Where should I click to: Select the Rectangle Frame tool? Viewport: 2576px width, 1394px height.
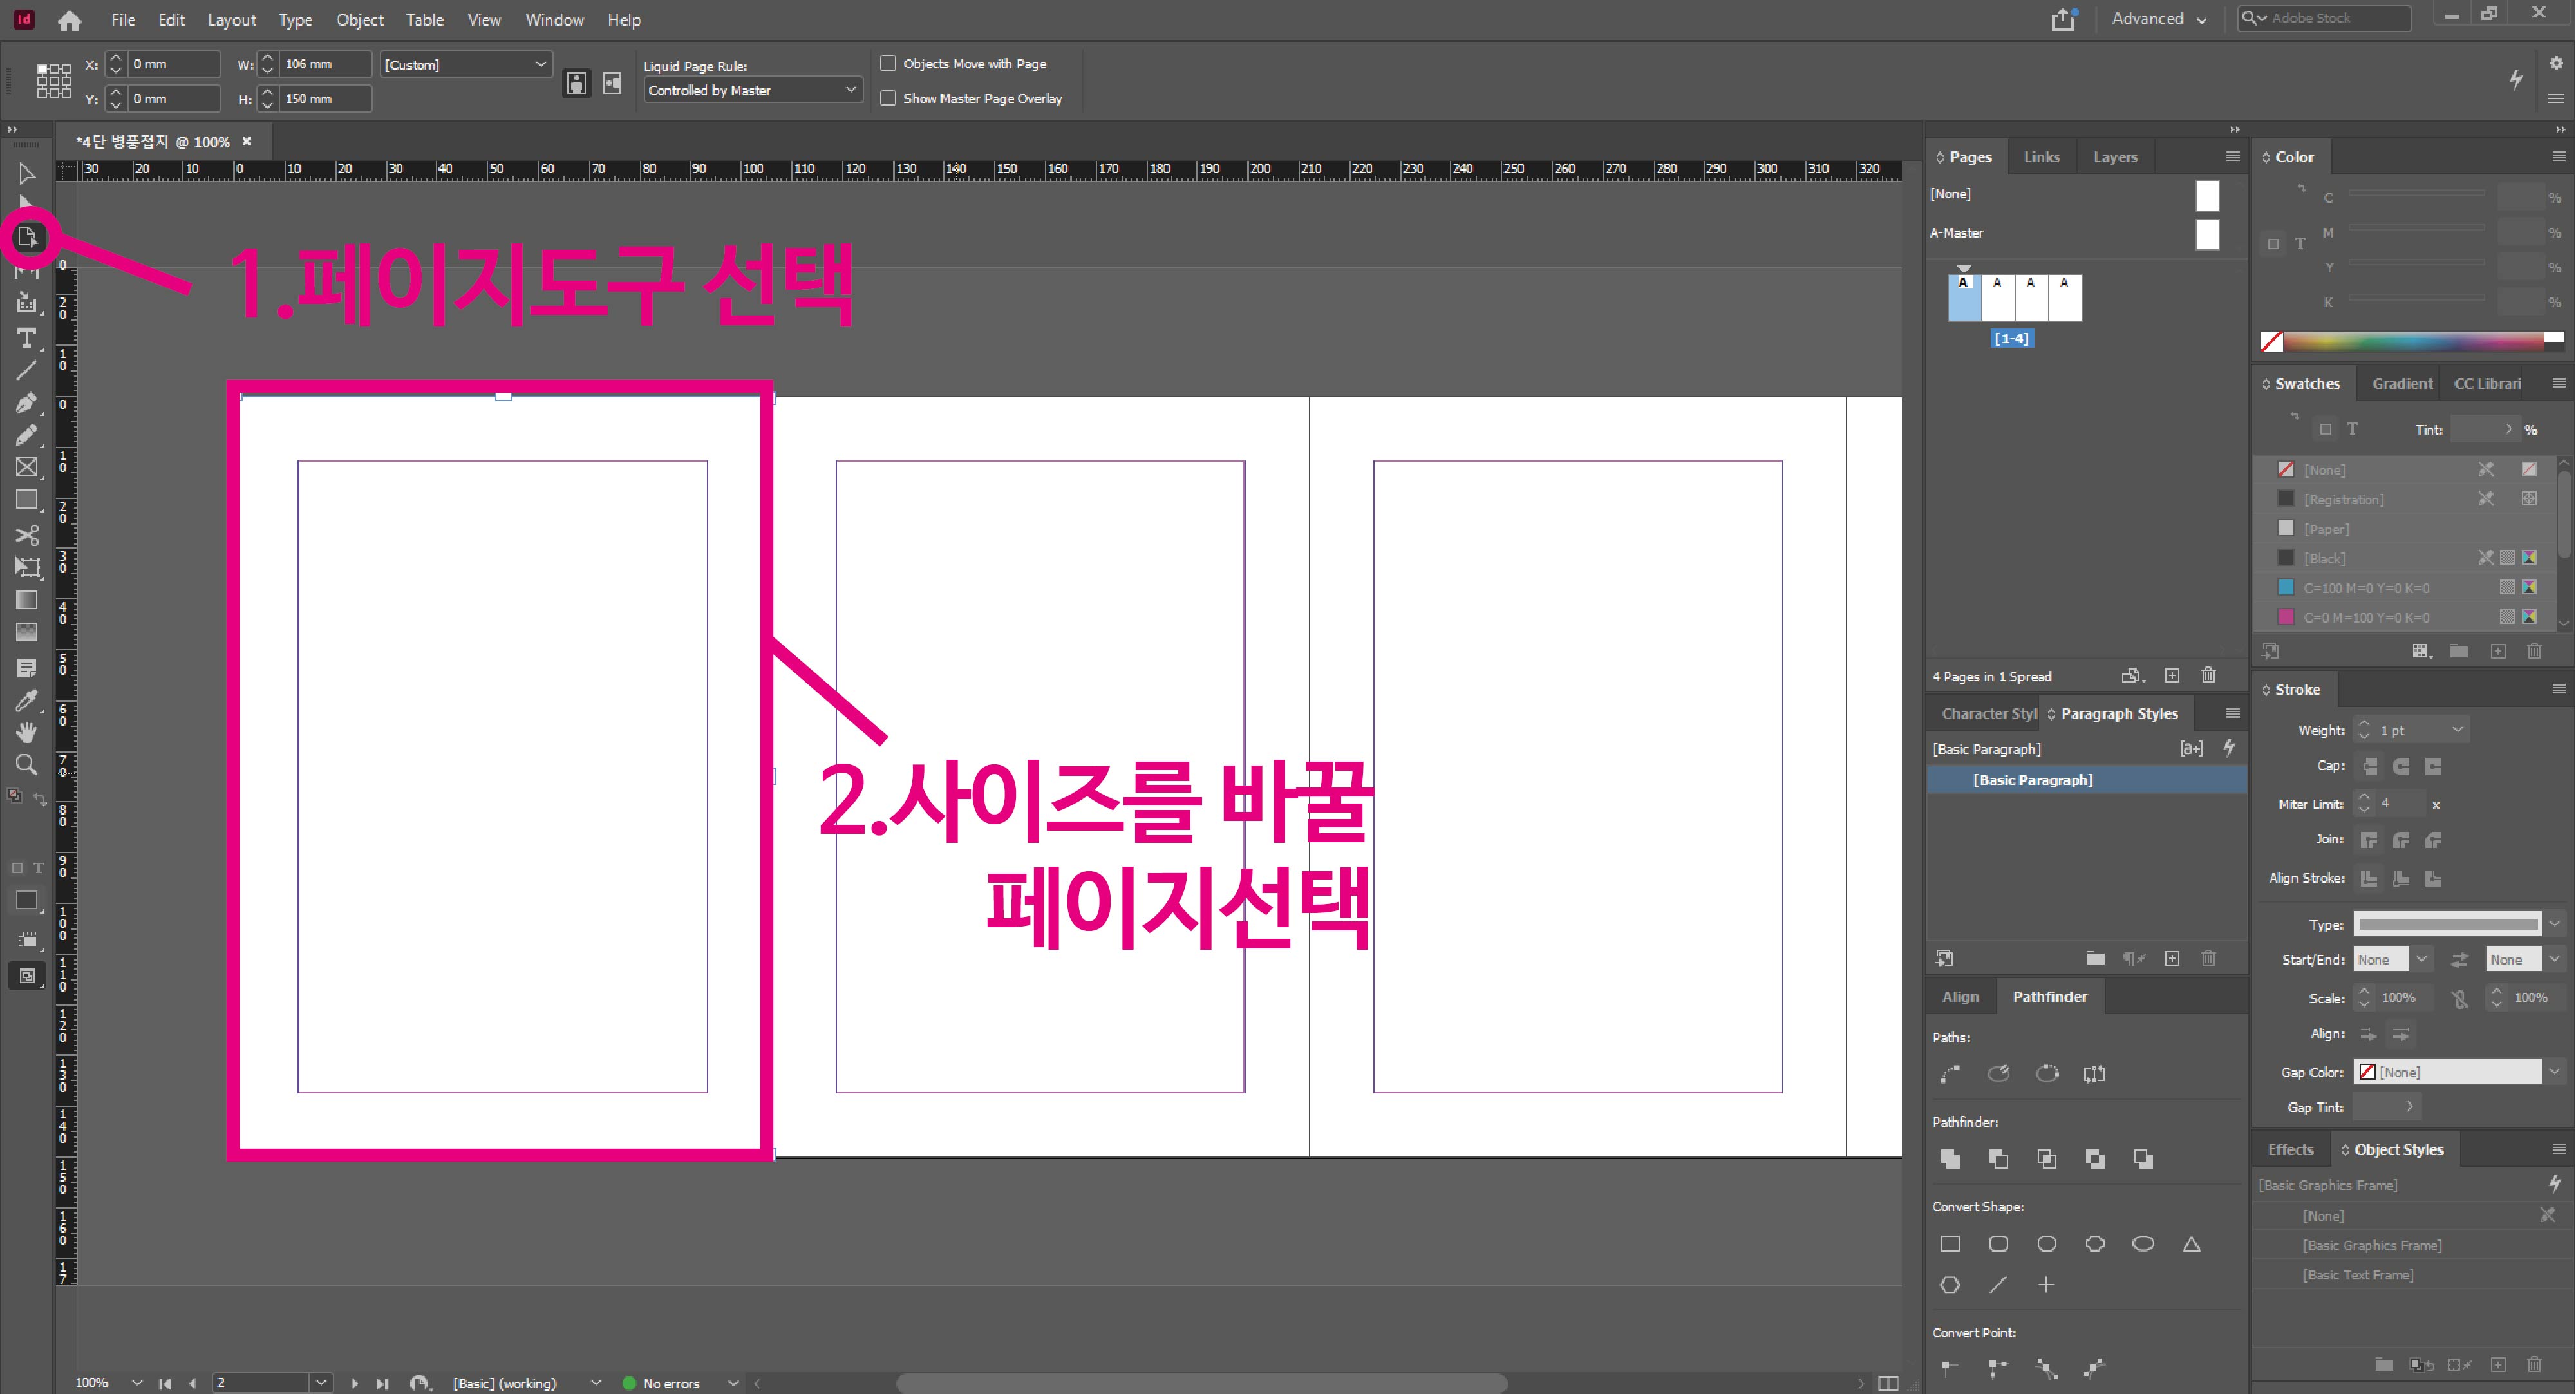point(27,467)
